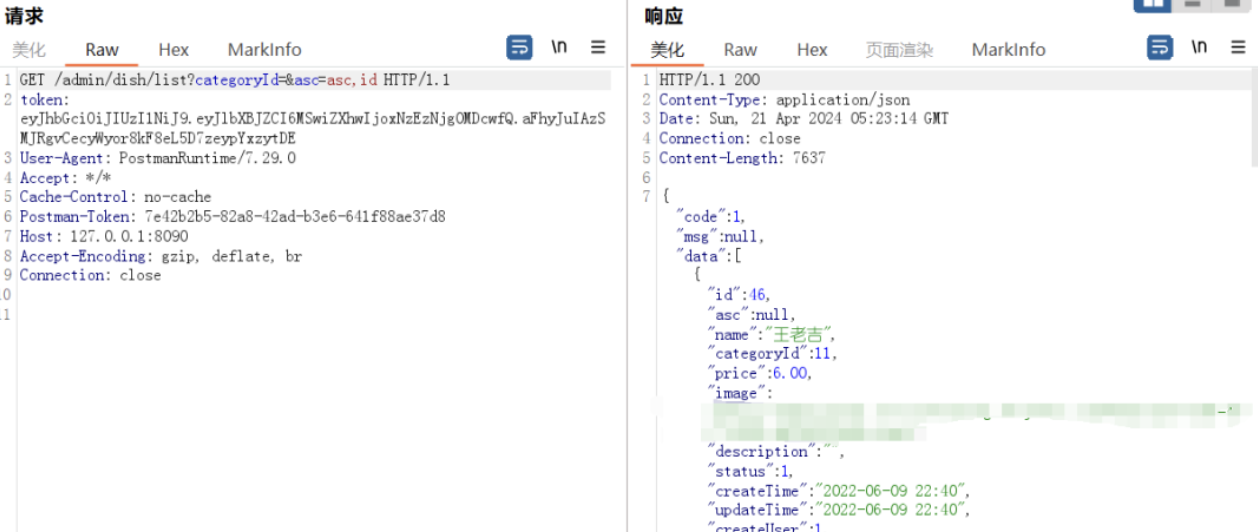Open the response panel hamburger menu

(x=1238, y=47)
